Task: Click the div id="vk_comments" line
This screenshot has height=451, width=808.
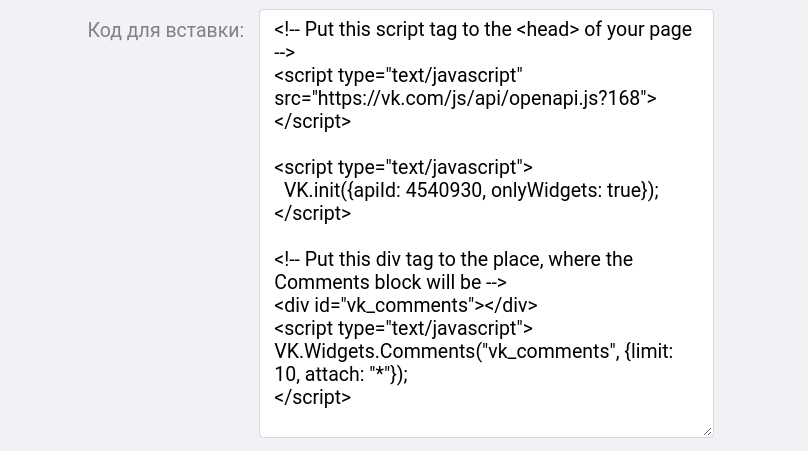Action: point(406,305)
